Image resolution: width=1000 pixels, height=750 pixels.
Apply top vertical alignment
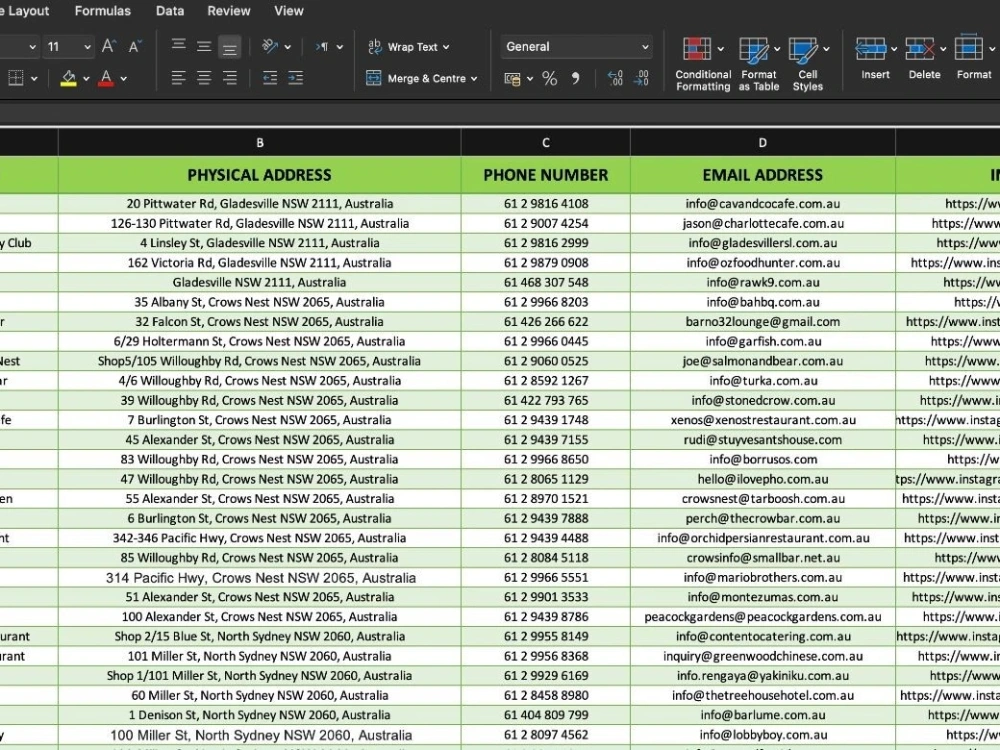(179, 45)
